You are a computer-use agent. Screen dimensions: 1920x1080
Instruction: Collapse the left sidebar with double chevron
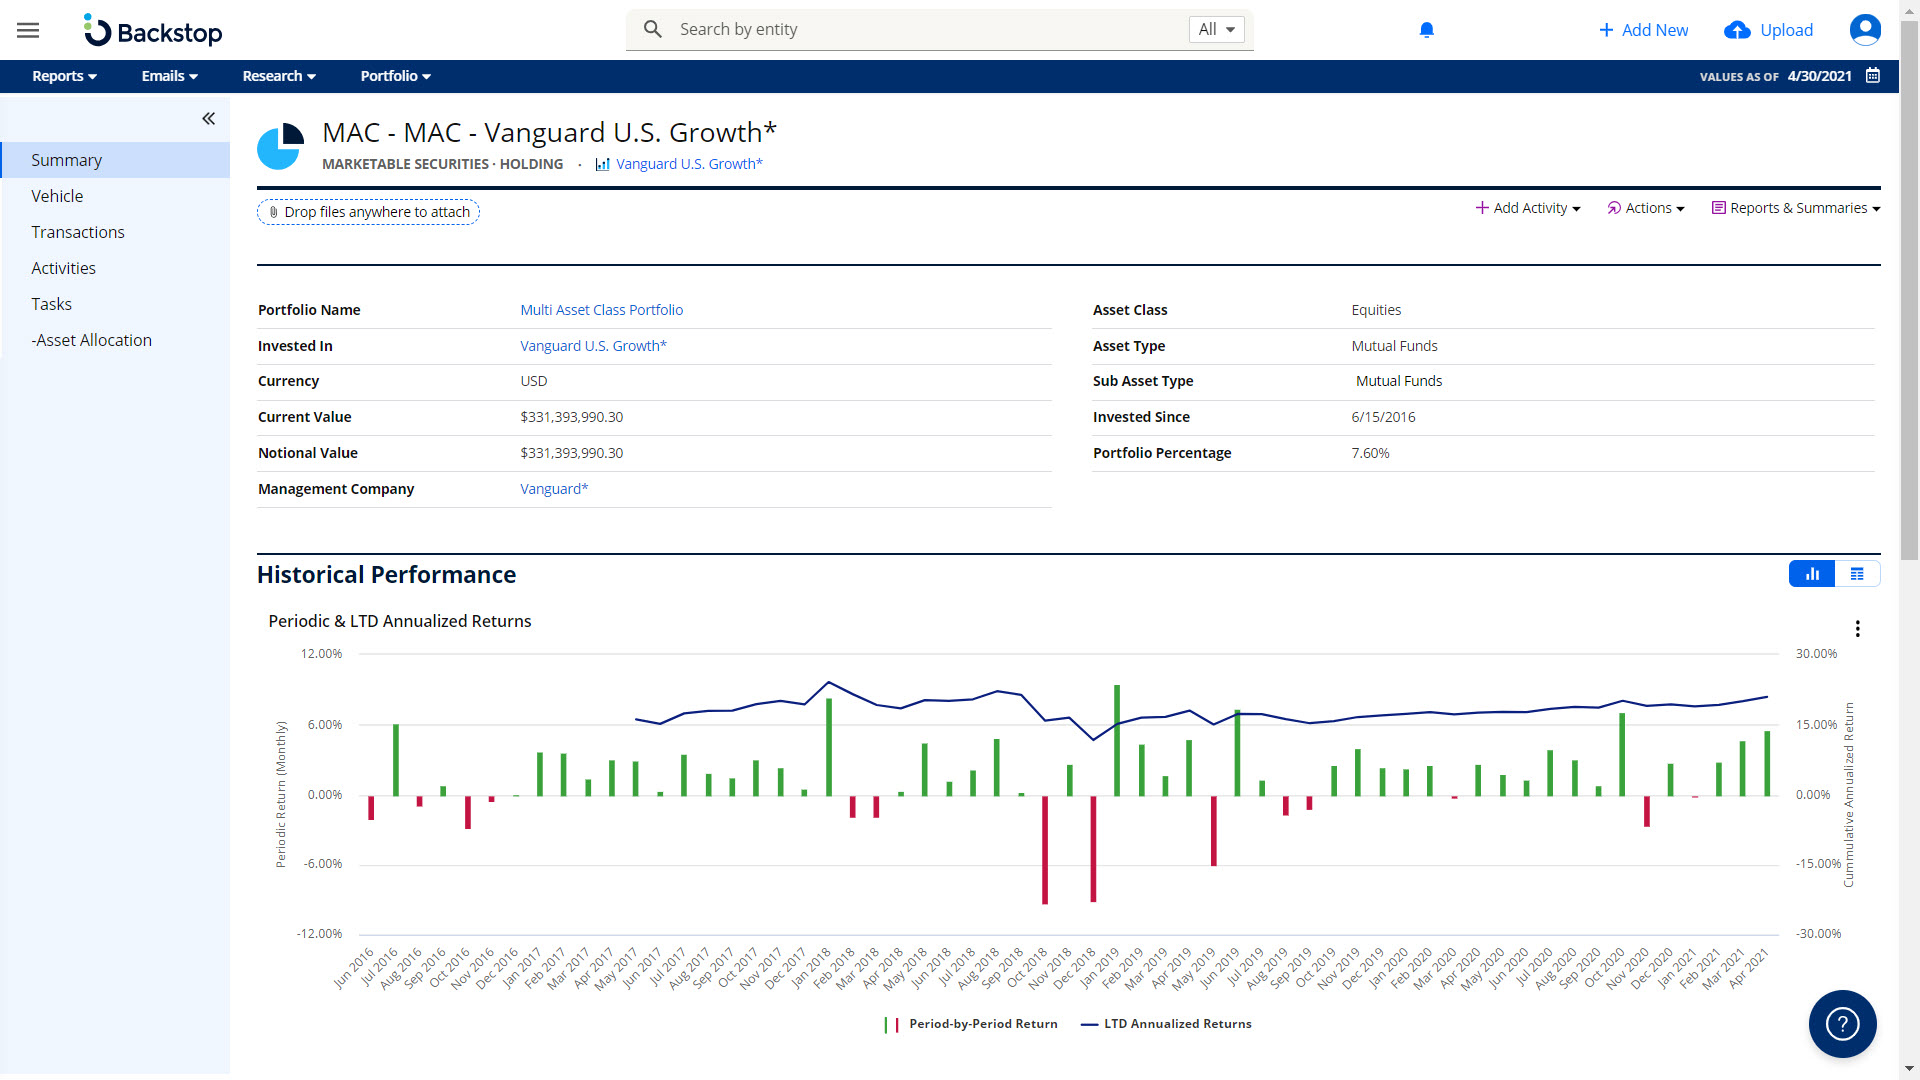pos(208,118)
